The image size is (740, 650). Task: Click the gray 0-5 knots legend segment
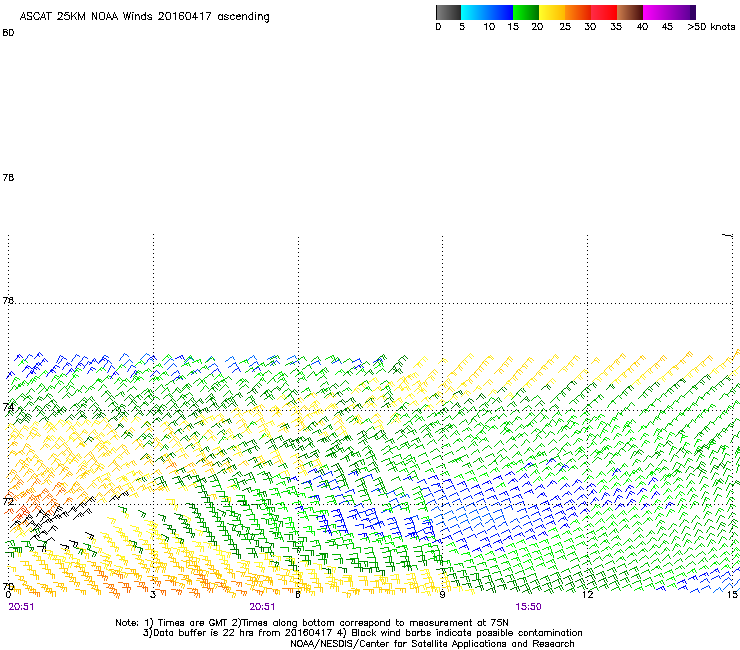448,12
